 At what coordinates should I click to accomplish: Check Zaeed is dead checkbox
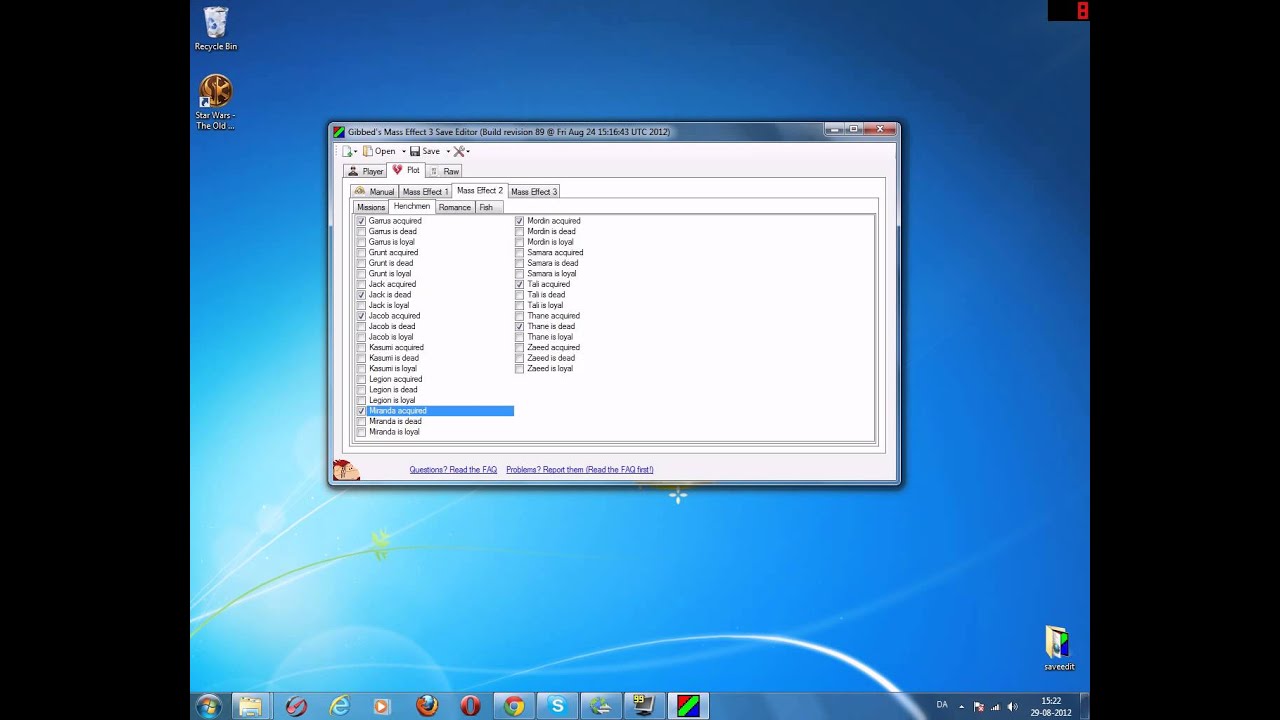(x=520, y=358)
